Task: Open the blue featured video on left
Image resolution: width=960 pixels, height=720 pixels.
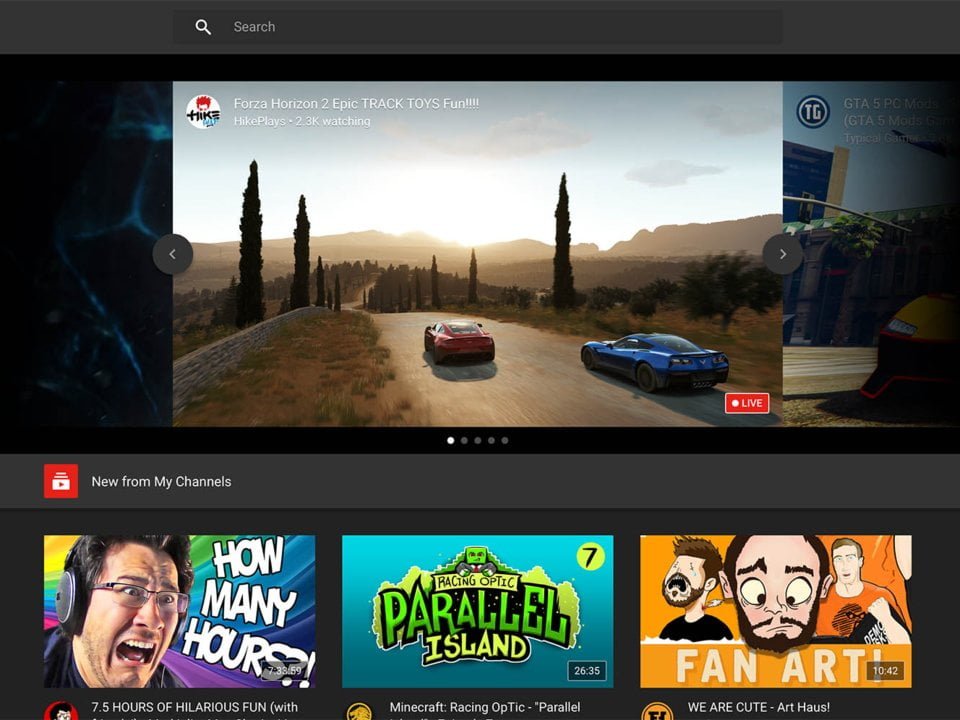Action: click(x=86, y=254)
